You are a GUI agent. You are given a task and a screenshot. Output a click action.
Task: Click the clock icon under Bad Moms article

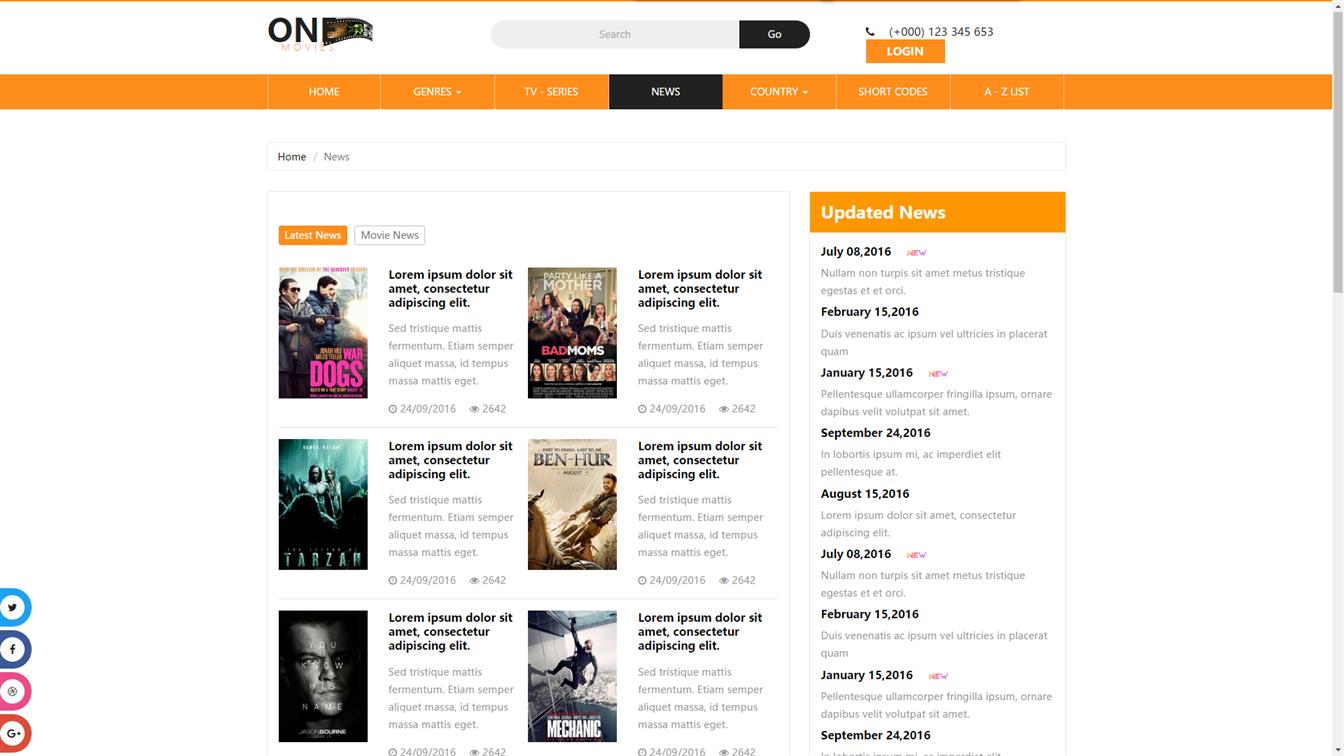pyautogui.click(x=642, y=409)
